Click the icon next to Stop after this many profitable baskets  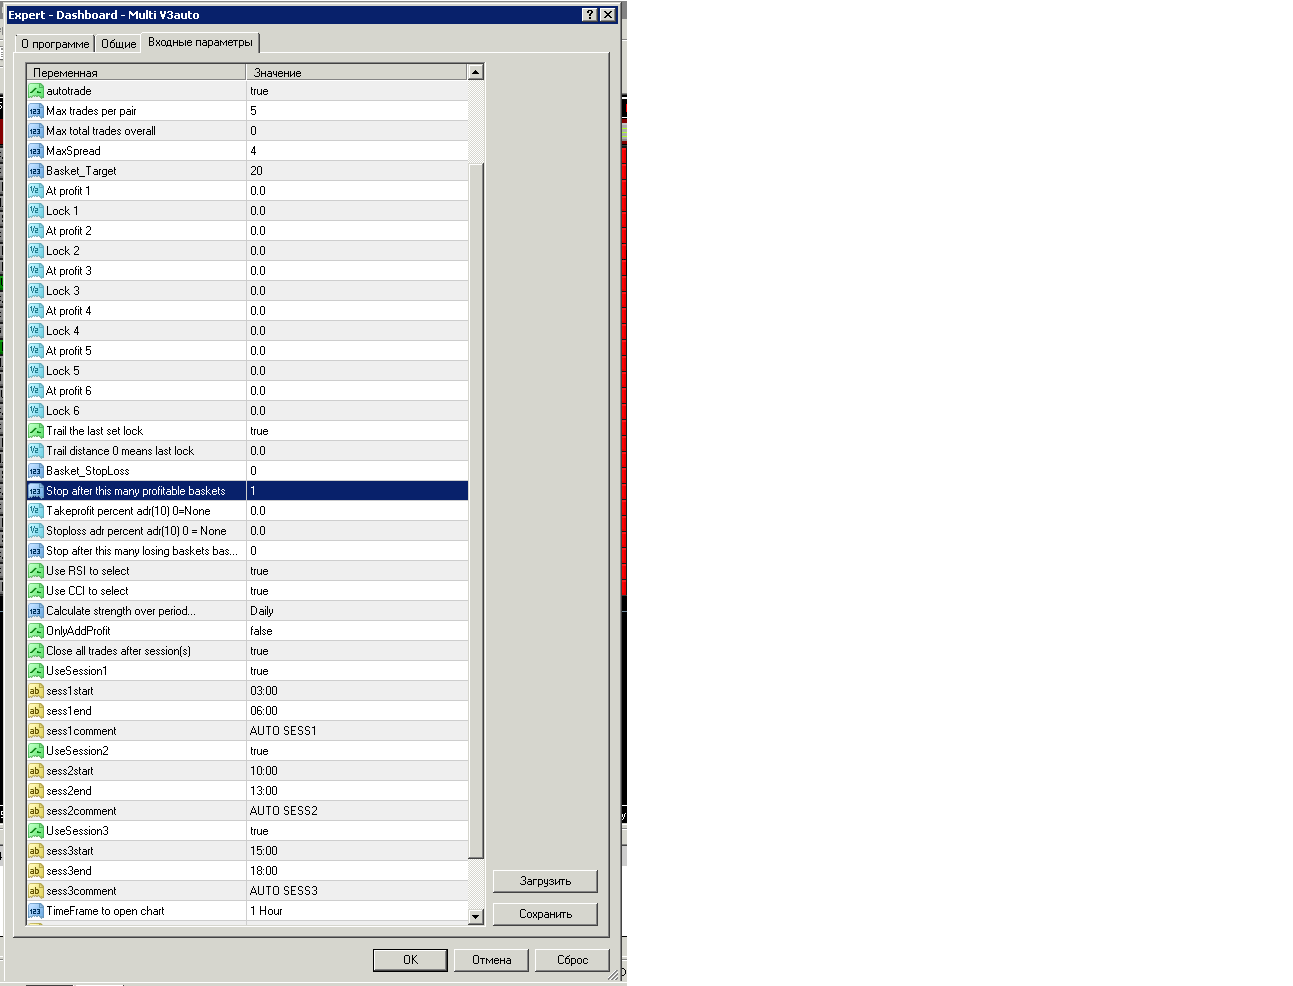click(x=35, y=491)
